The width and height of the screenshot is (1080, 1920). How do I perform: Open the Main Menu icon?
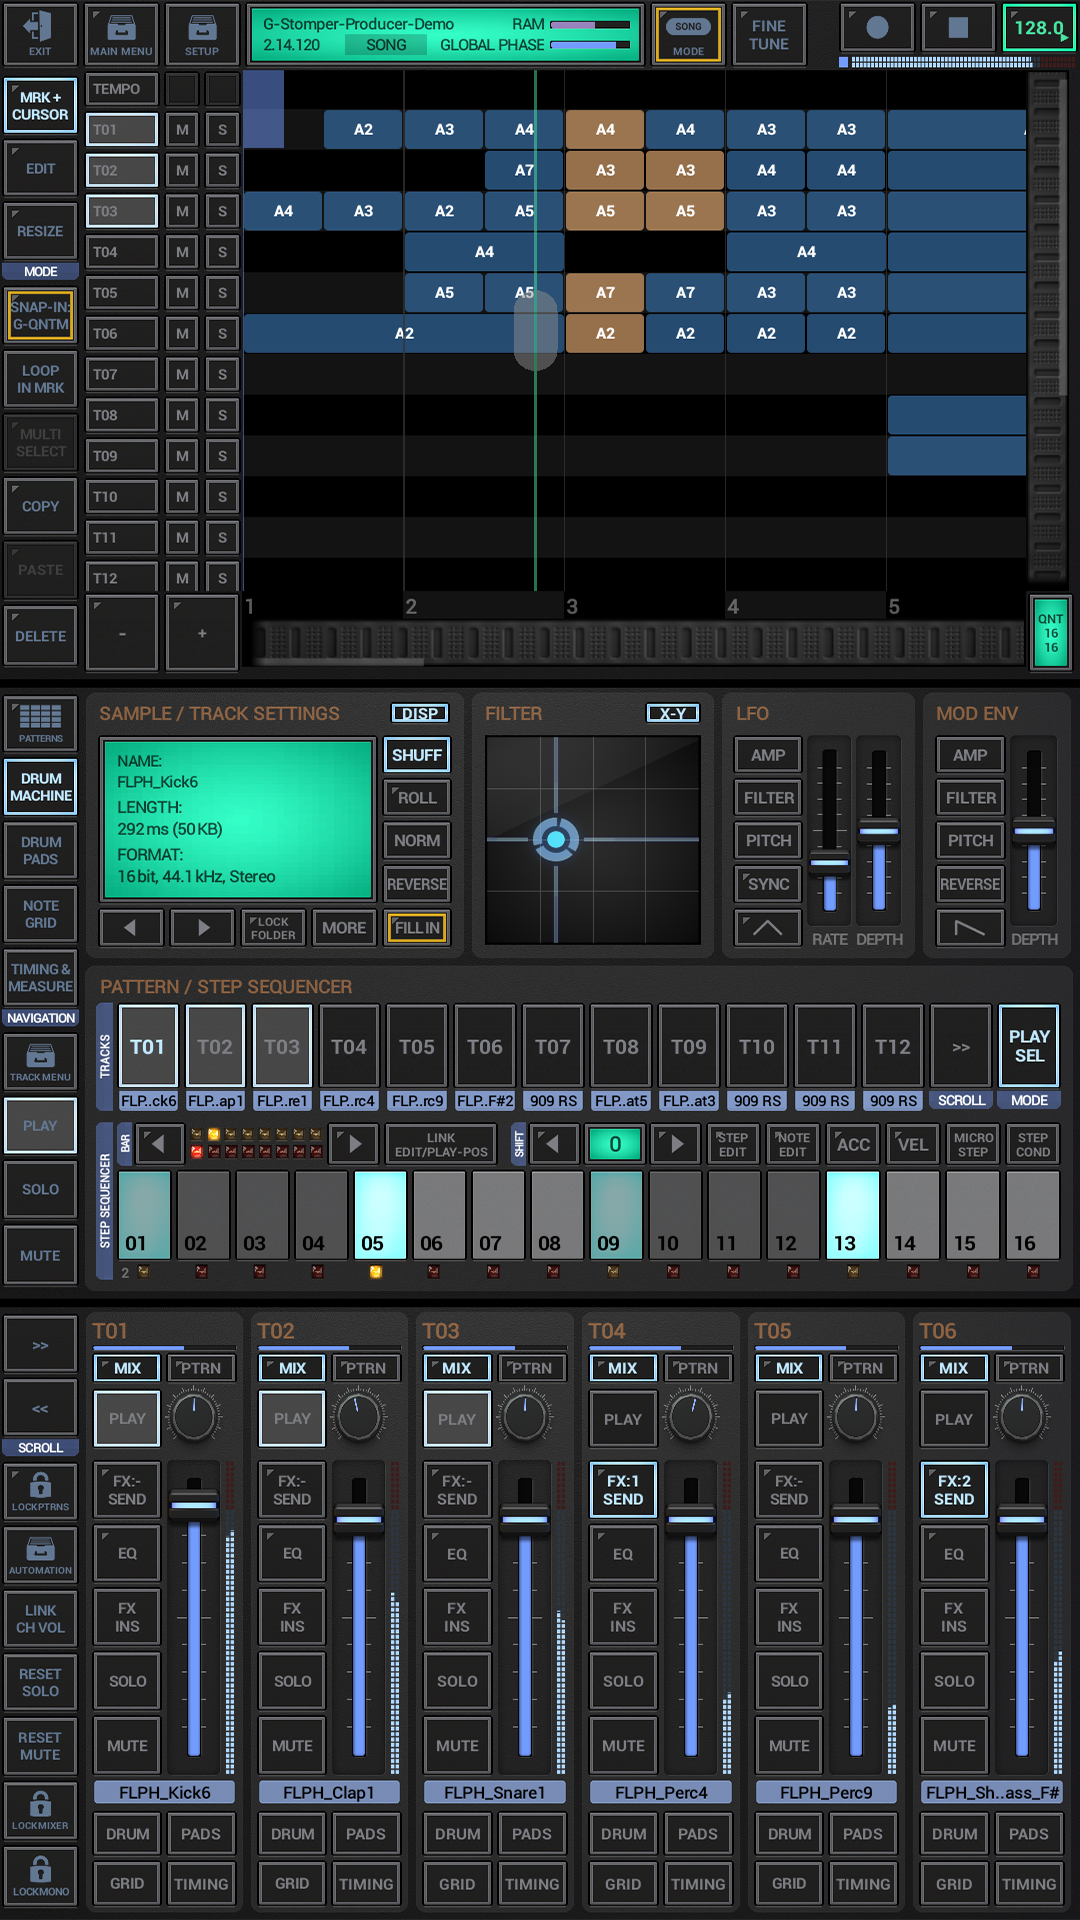point(121,33)
